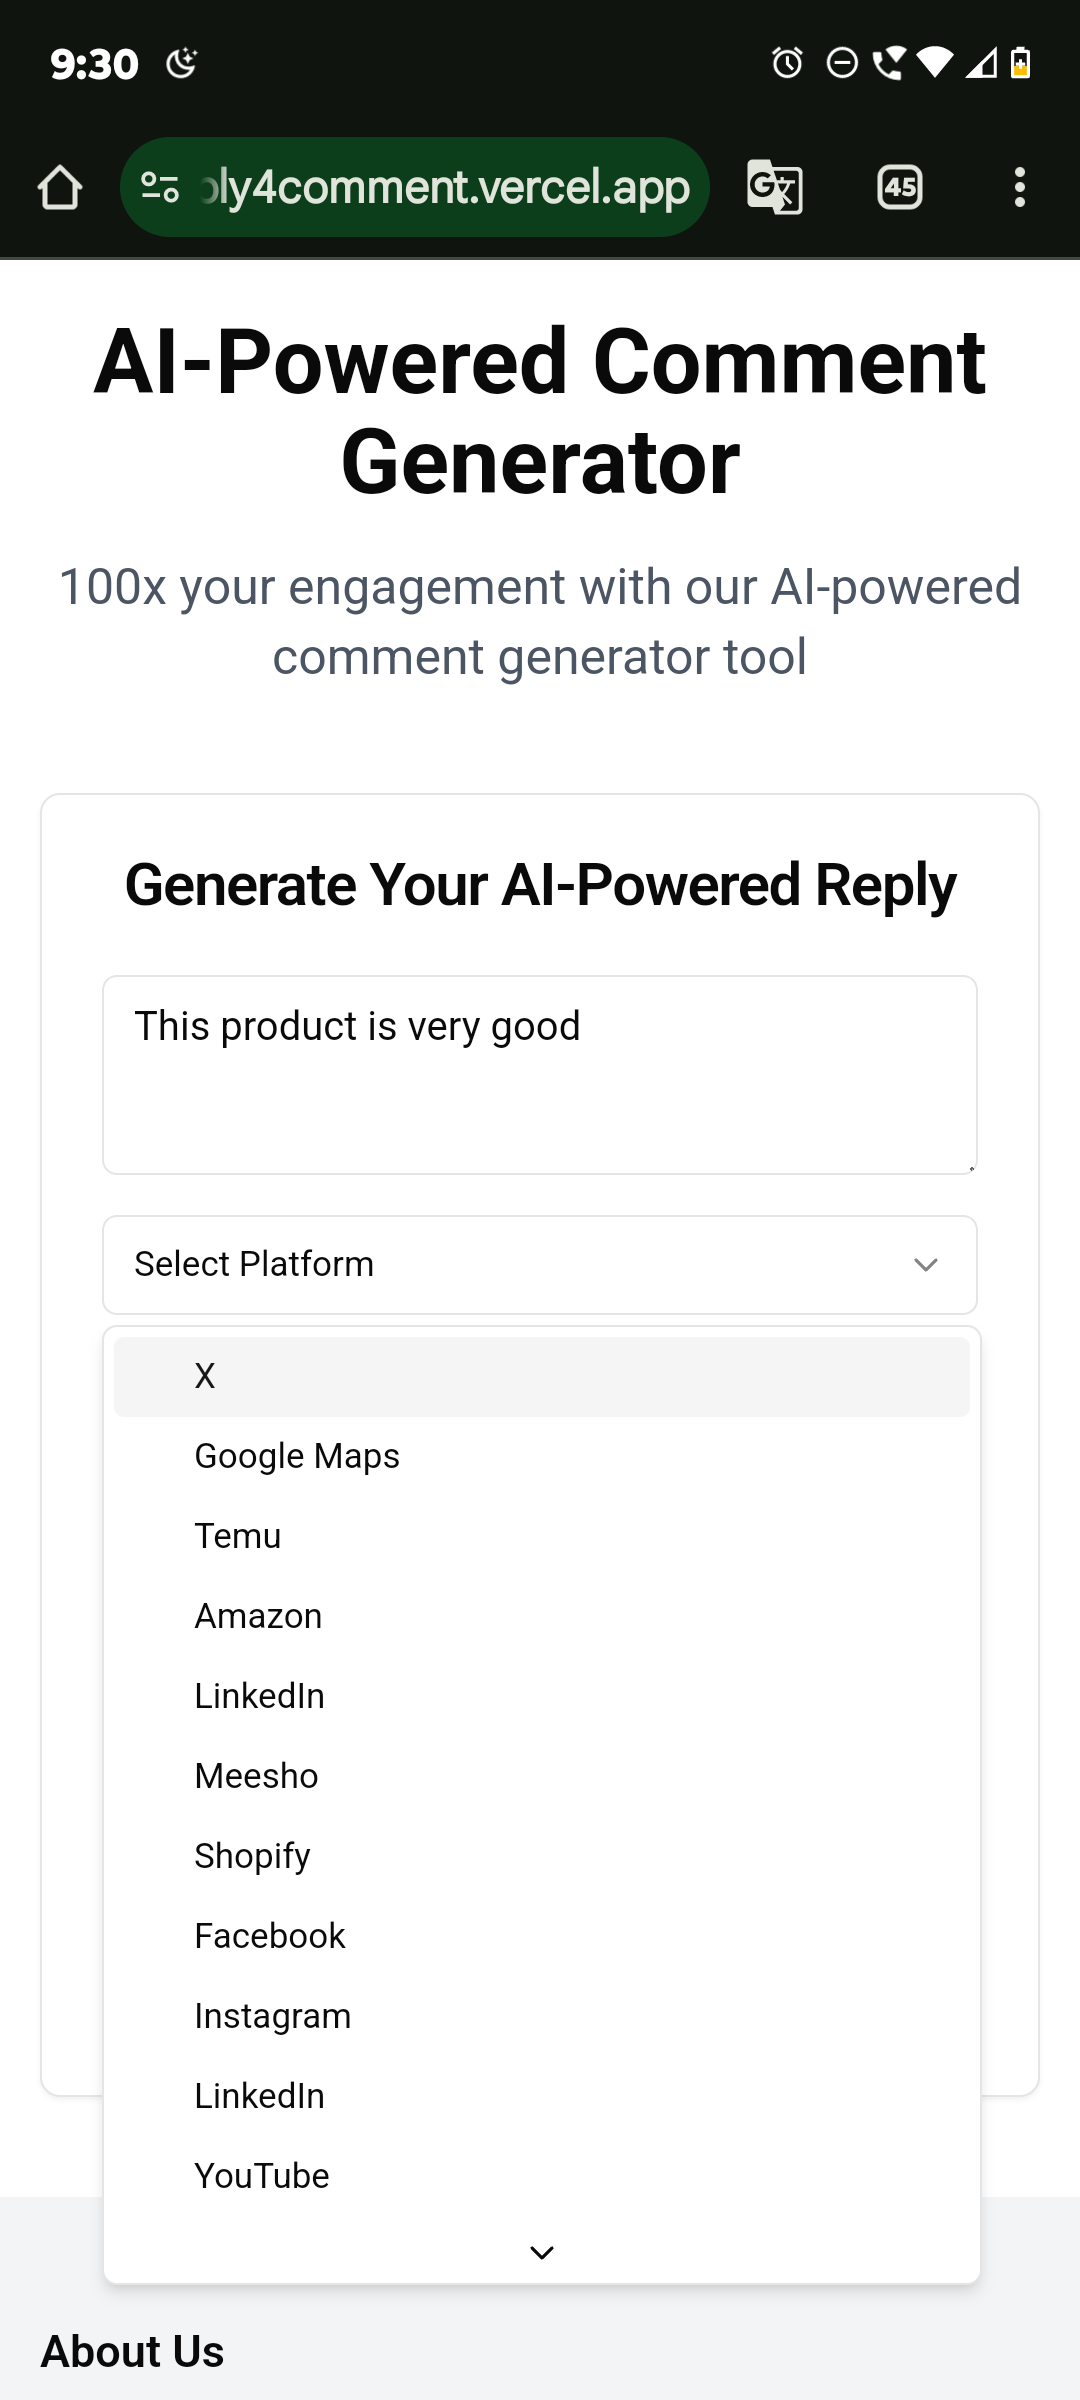1080x2400 pixels.
Task: Choose X from the platform list
Action: [x=542, y=1376]
